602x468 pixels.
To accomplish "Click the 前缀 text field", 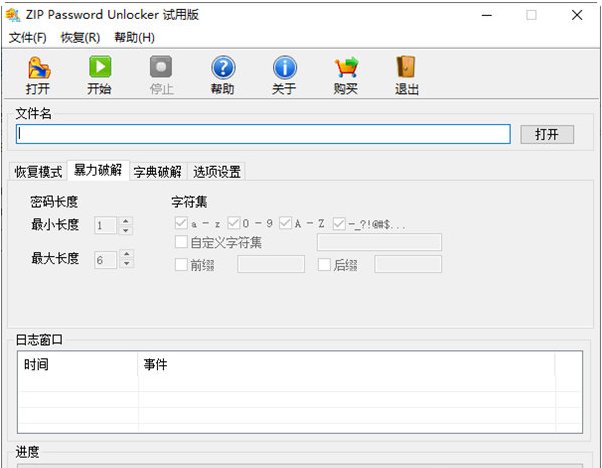I will coord(271,264).
